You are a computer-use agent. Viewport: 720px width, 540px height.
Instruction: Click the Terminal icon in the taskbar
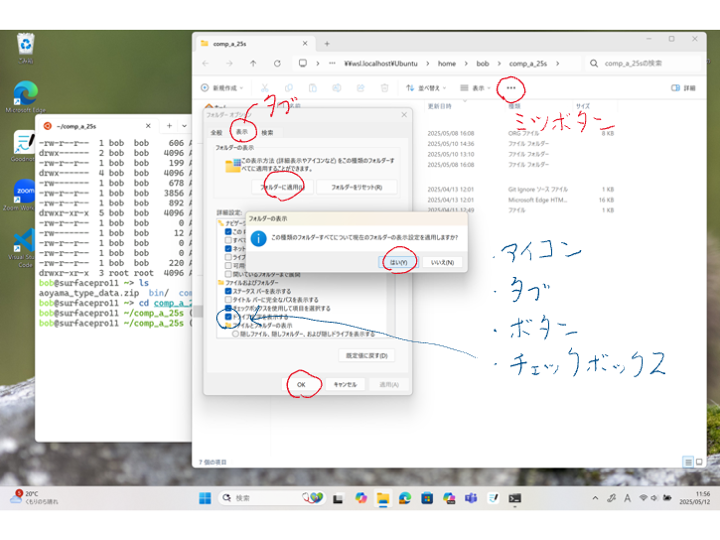[515, 498]
